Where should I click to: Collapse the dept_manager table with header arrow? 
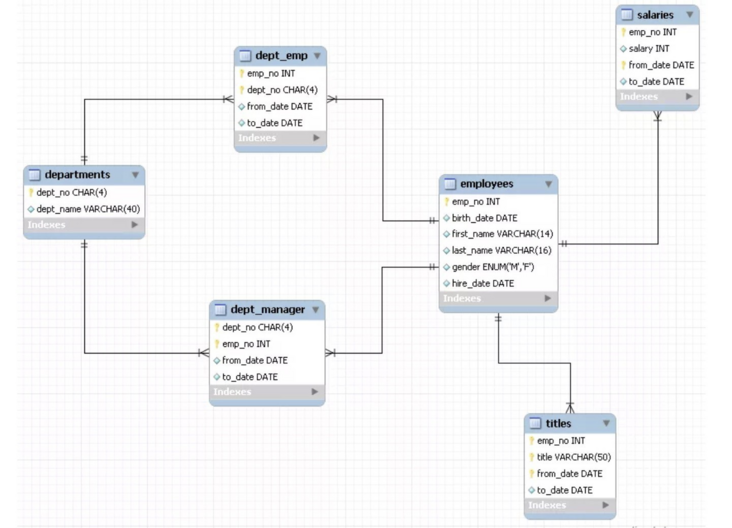[x=316, y=310]
